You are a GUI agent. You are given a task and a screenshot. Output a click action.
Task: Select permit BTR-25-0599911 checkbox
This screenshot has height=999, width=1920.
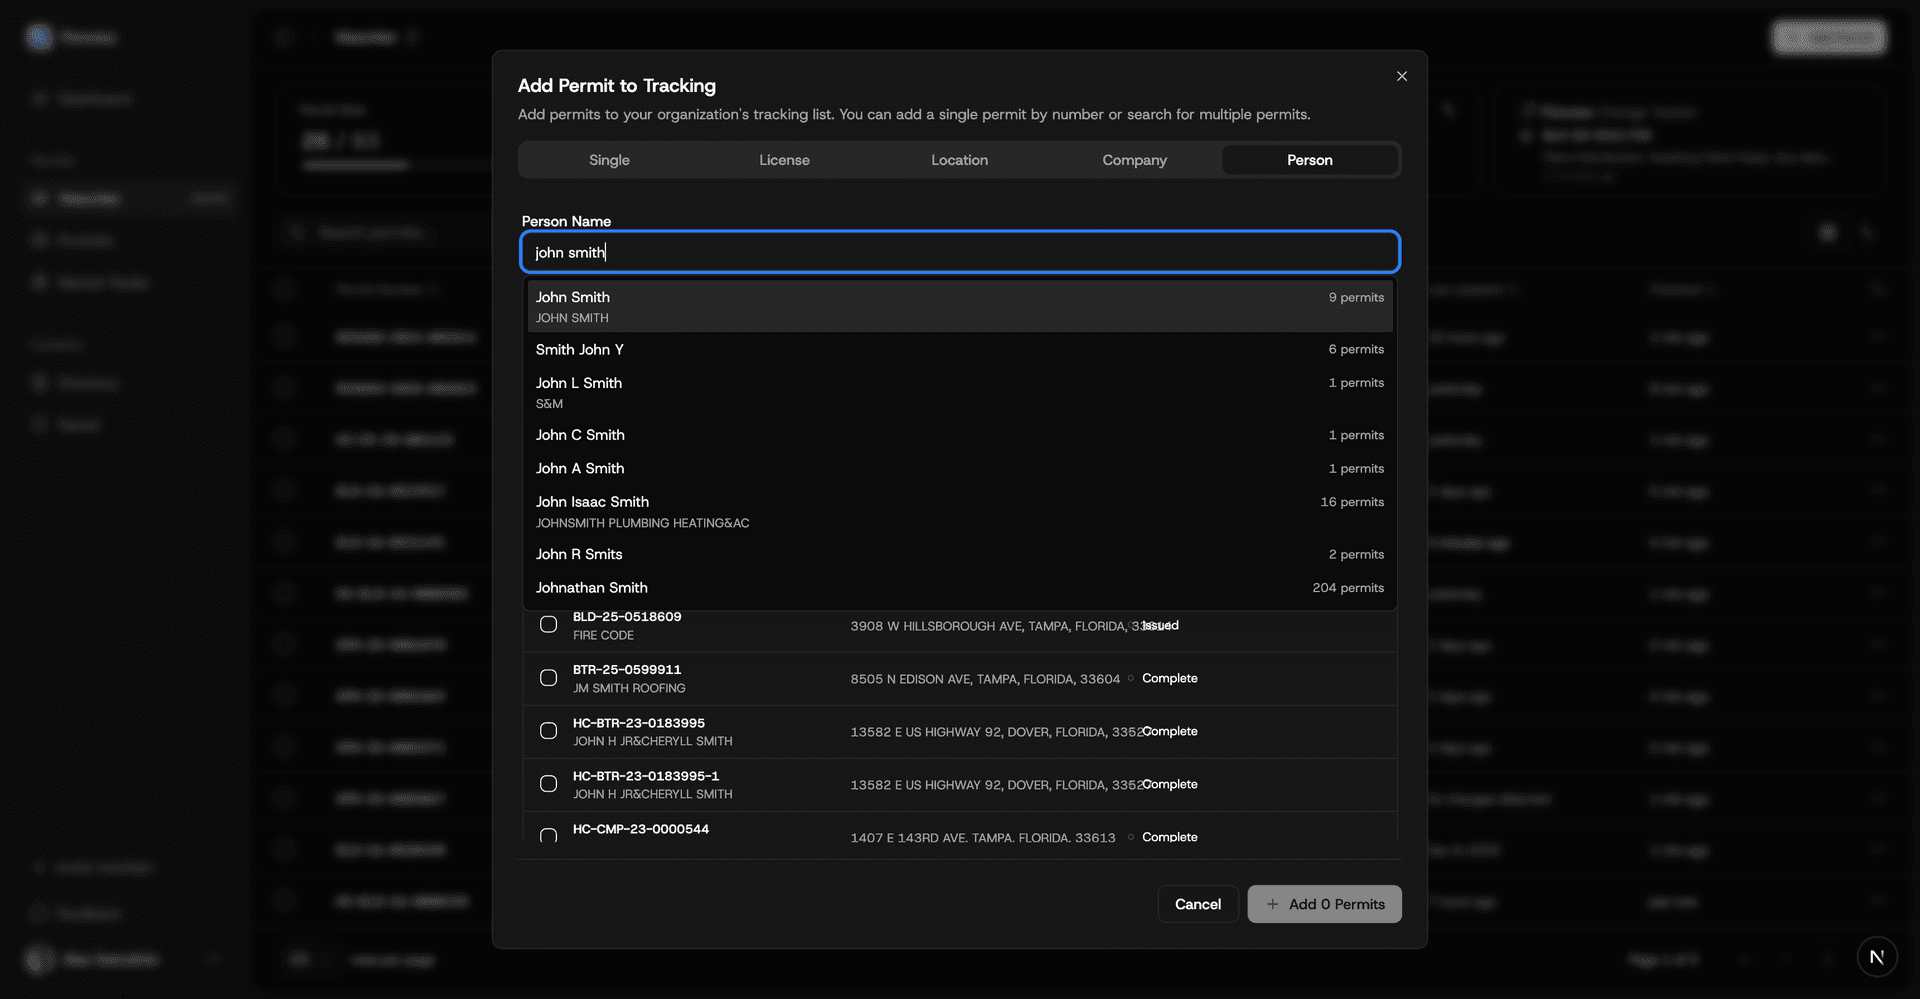pyautogui.click(x=548, y=677)
